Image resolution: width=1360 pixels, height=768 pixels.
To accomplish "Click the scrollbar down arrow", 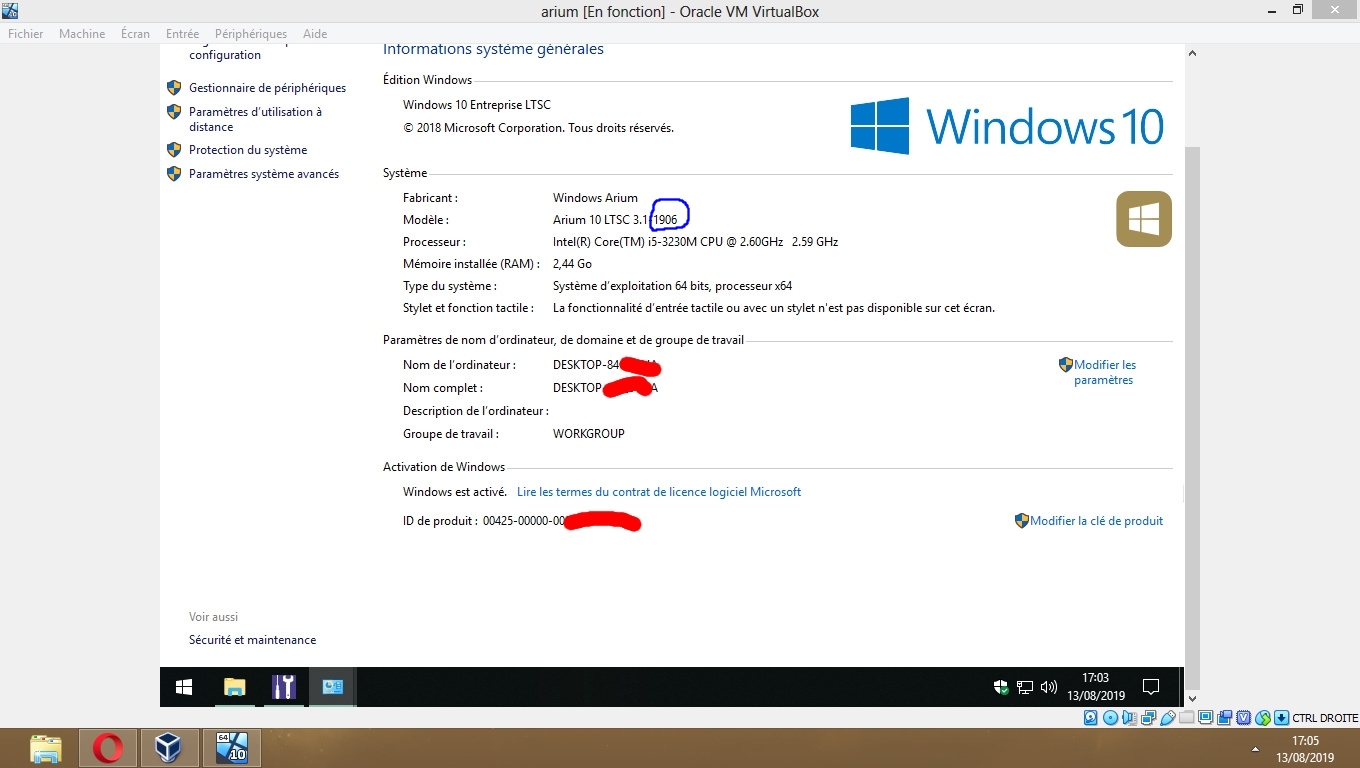I will tap(1191, 699).
